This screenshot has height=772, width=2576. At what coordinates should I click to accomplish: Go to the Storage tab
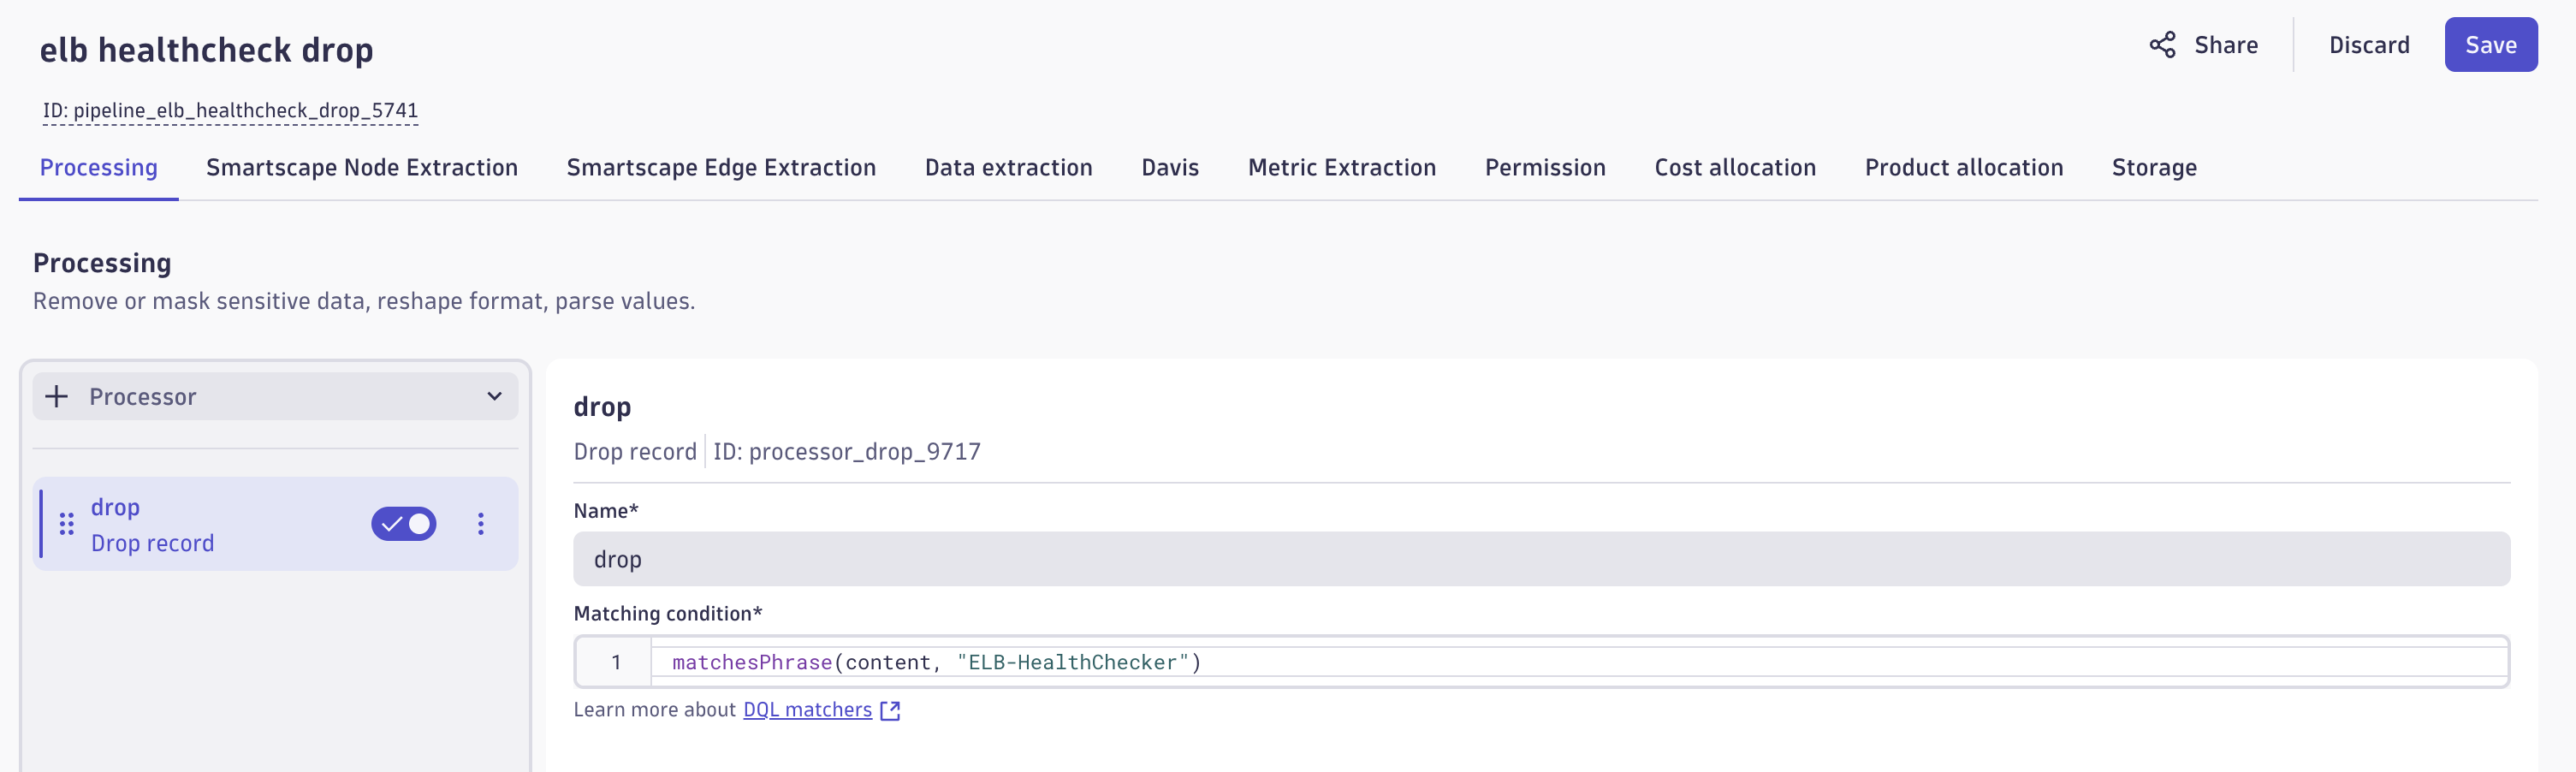(2154, 167)
